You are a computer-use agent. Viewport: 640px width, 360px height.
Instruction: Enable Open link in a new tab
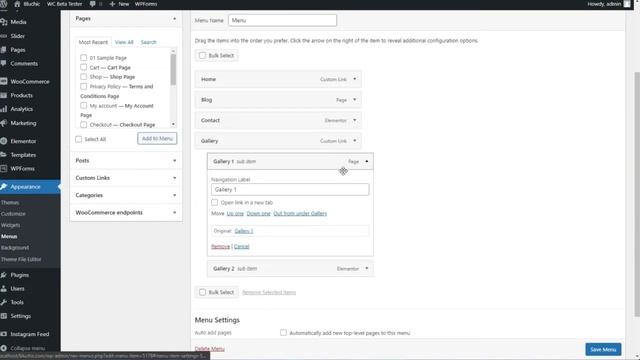point(215,202)
